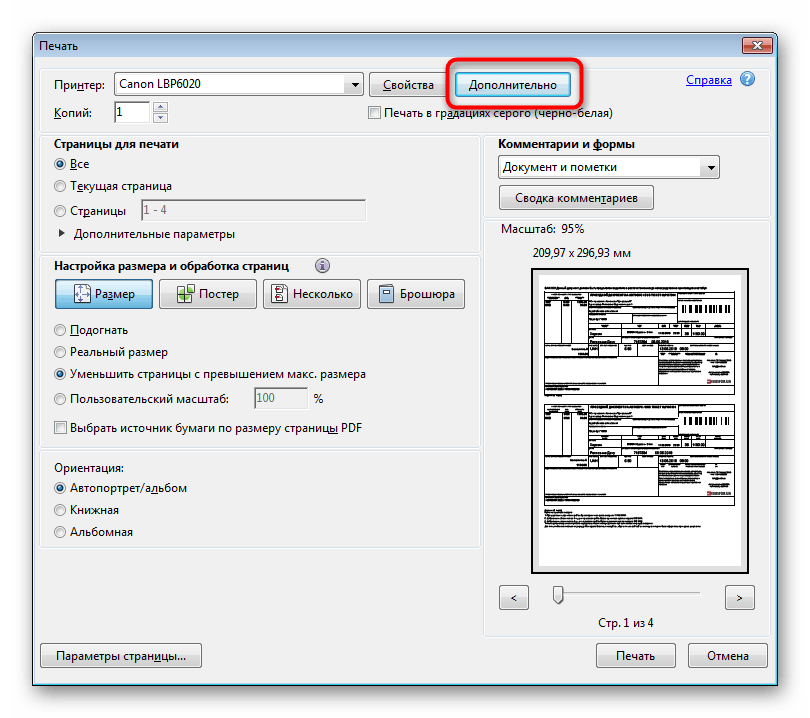Select the Постер printing mode
Viewport: 810px width, 718px height.
207,293
